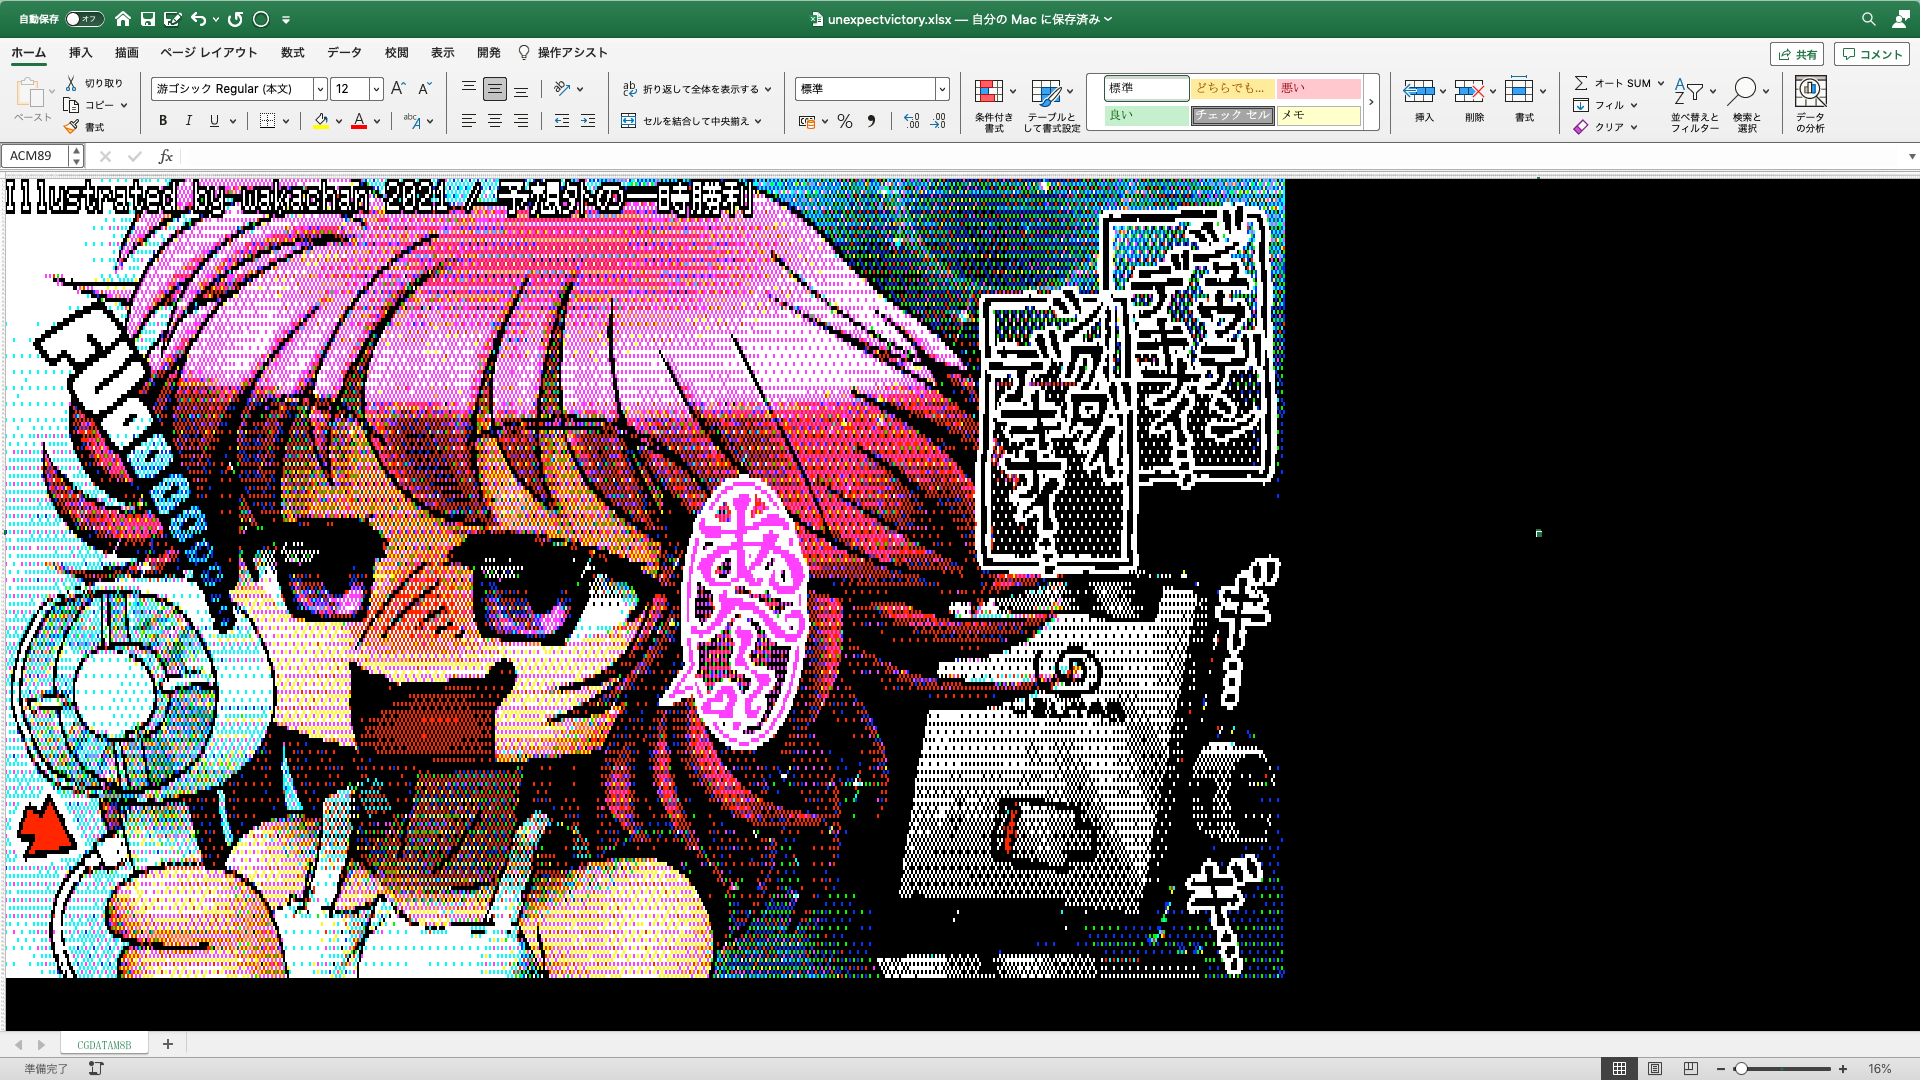
Task: Open the 数式 tab
Action: (x=292, y=53)
